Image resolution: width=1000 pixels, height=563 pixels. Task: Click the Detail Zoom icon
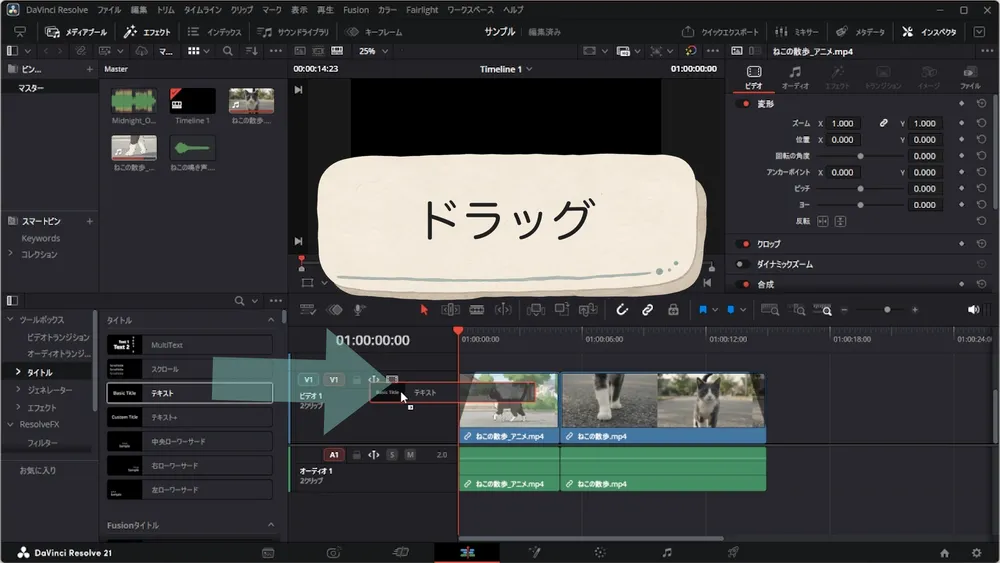(x=797, y=310)
